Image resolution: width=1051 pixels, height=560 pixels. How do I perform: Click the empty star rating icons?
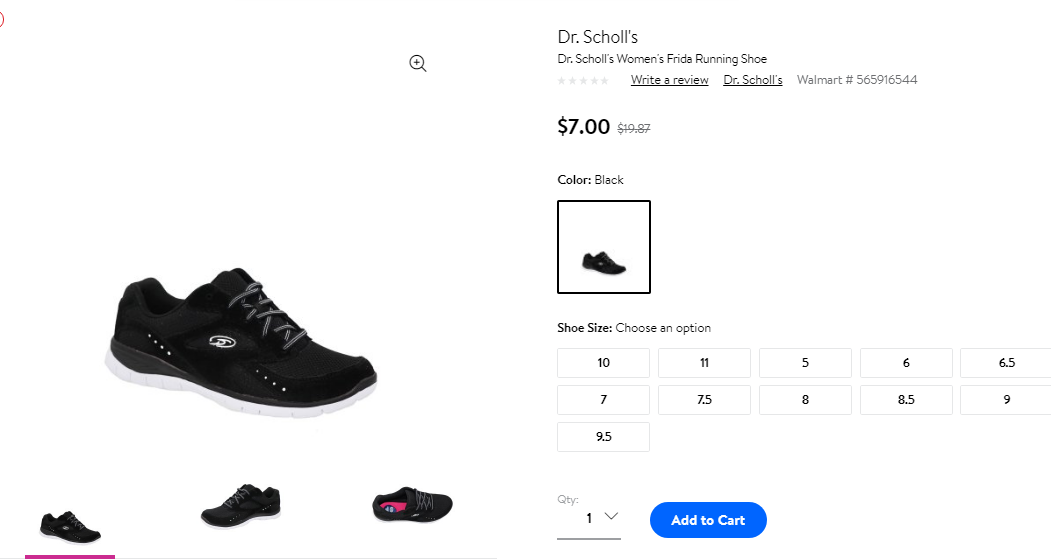(583, 80)
